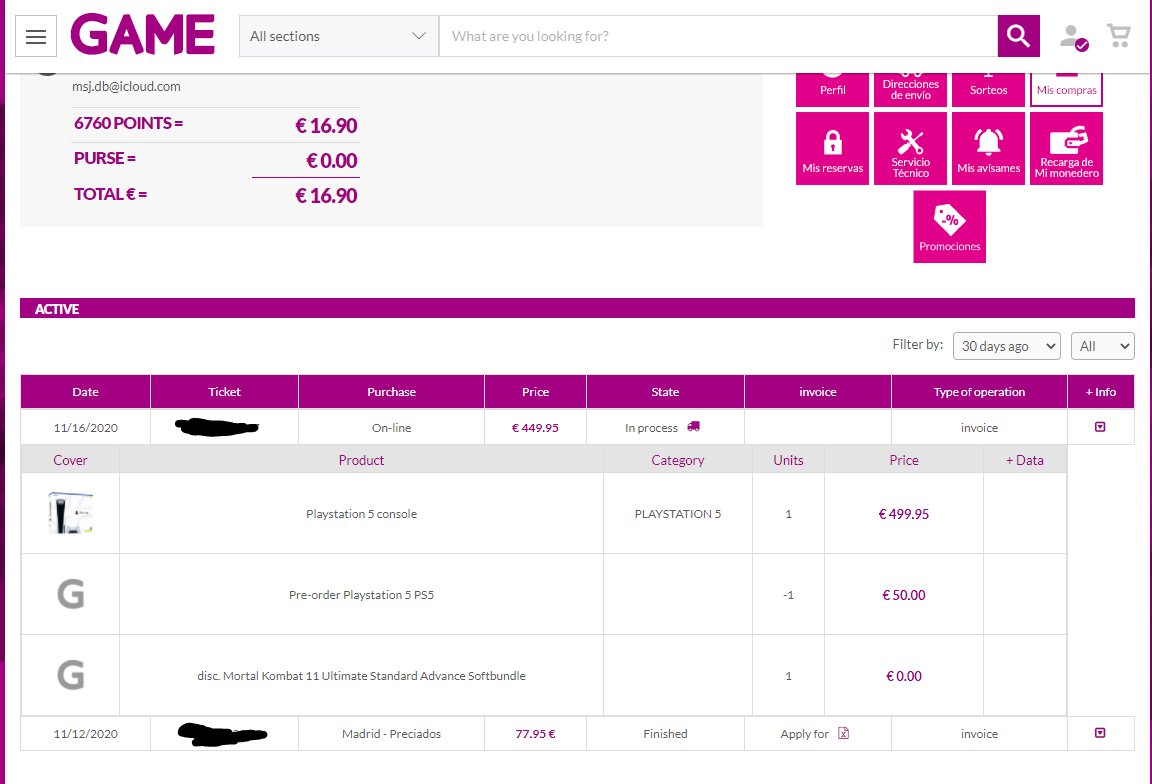Open Servicio Técnico tools tile
The width and height of the screenshot is (1152, 784).
(x=910, y=148)
